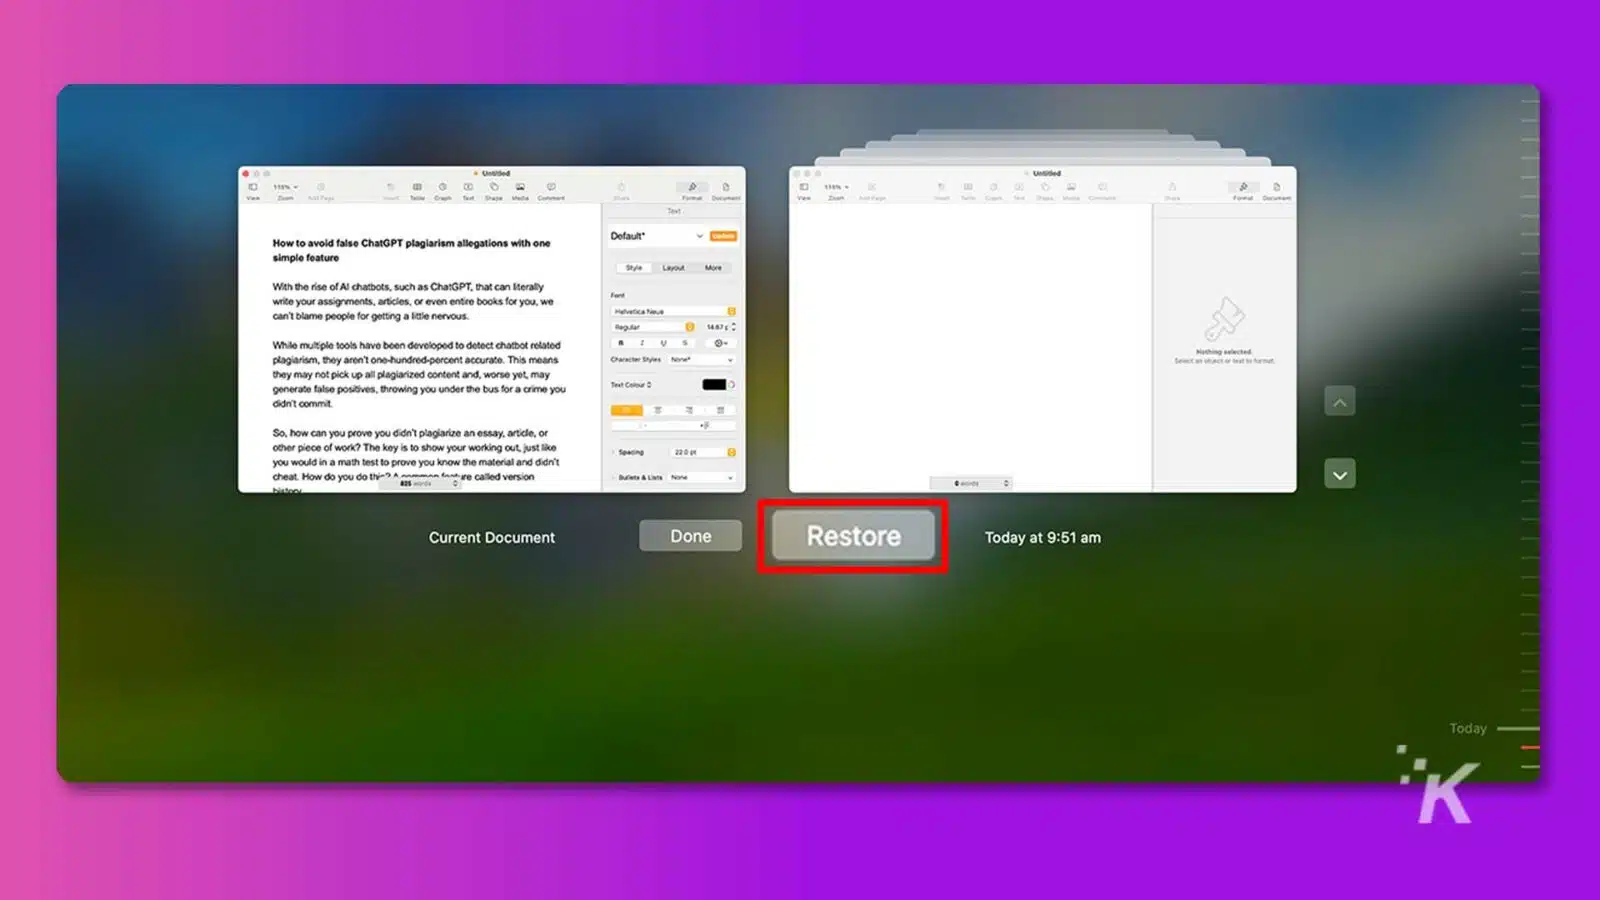
Task: Click the Done button
Action: coord(690,535)
